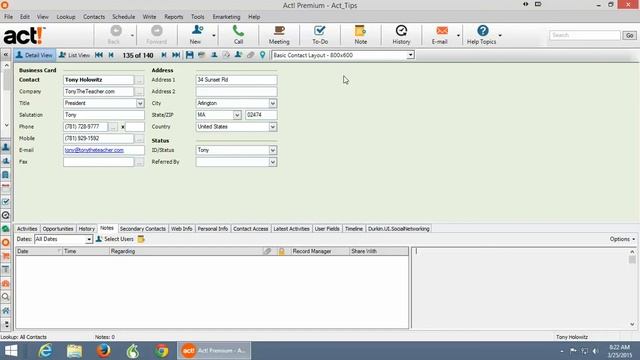This screenshot has width=640, height=360.
Task: Expand the Country dropdown
Action: [x=273, y=127]
